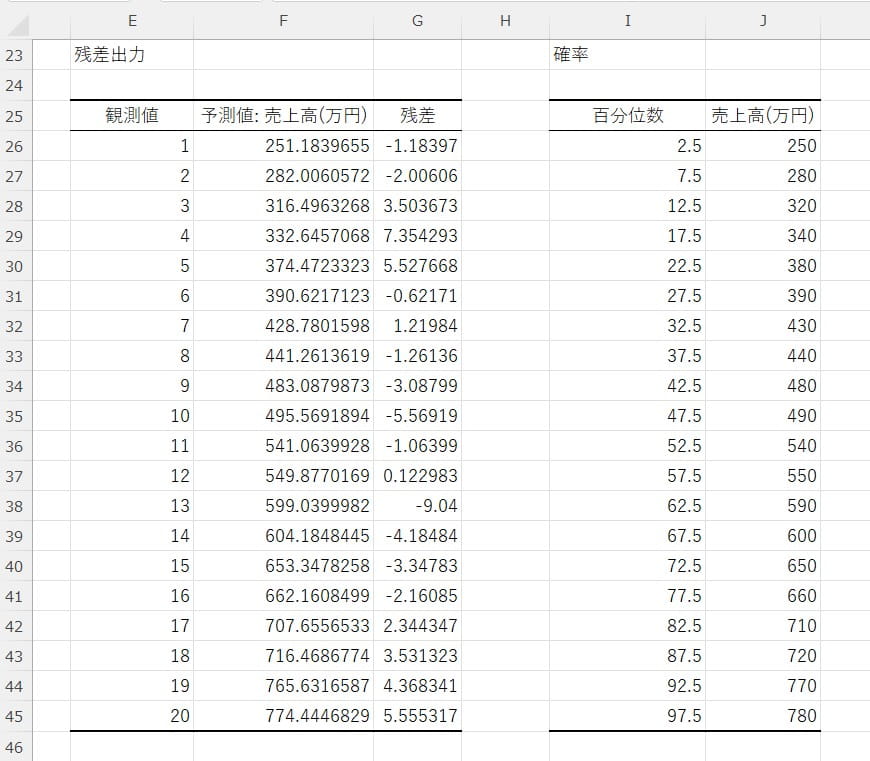
Task: Select the 百分位数 header cell
Action: pos(627,116)
